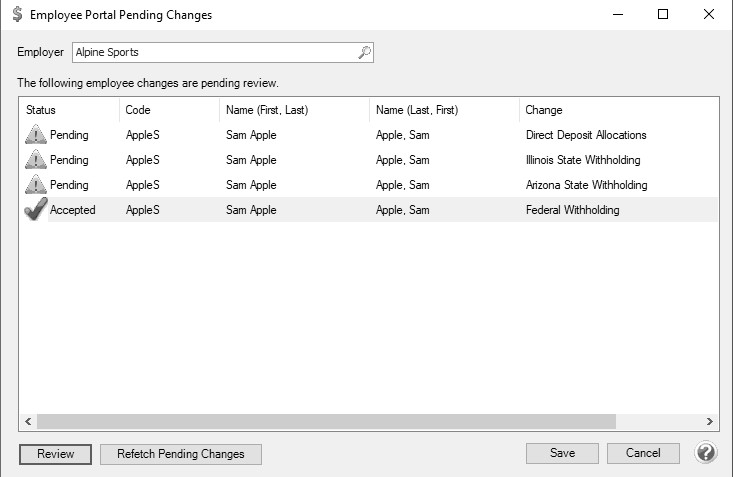The height and width of the screenshot is (477, 733).
Task: Click warning icon beside Illinois State Withholding row
Action: coord(36,160)
